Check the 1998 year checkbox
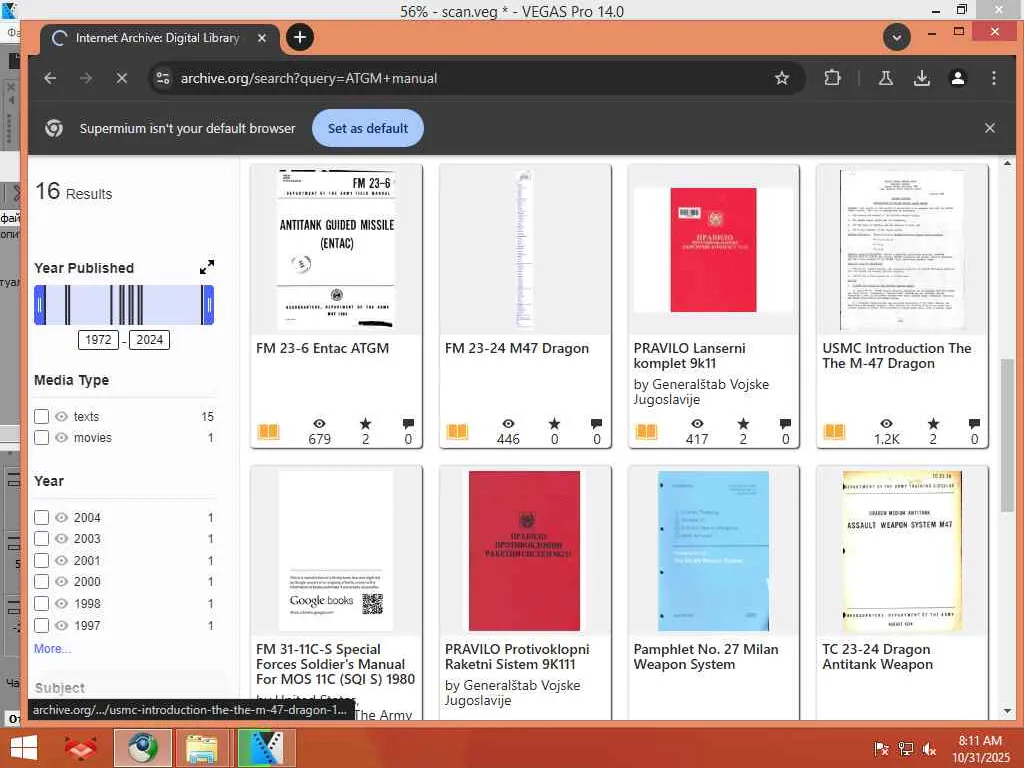1024x768 pixels. pos(41,603)
